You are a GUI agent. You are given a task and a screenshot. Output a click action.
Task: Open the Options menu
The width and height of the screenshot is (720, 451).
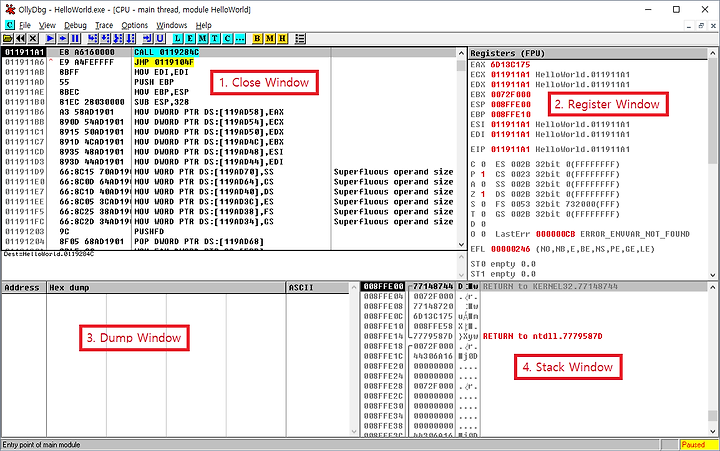[x=135, y=25]
